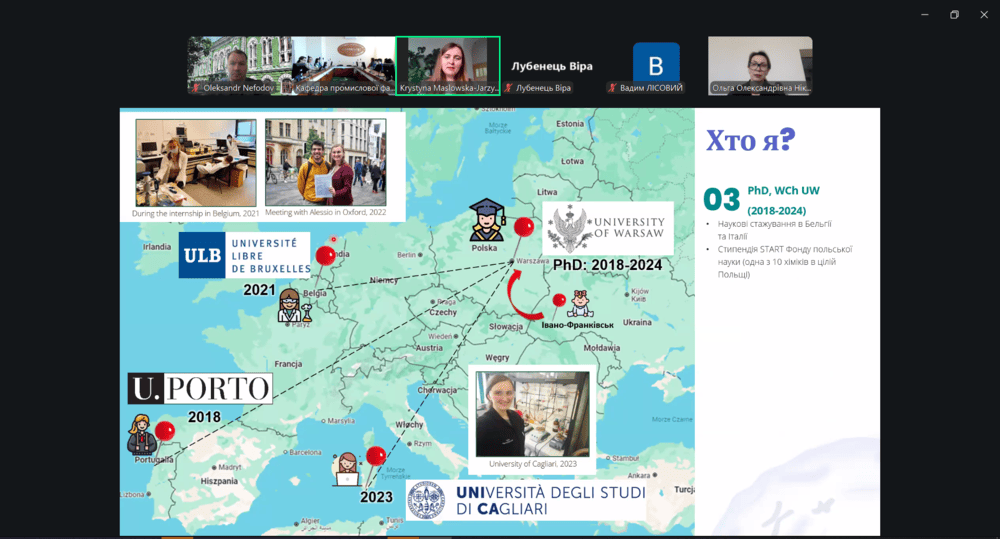
Task: Click the large '03' number on slide
Action: 722,200
